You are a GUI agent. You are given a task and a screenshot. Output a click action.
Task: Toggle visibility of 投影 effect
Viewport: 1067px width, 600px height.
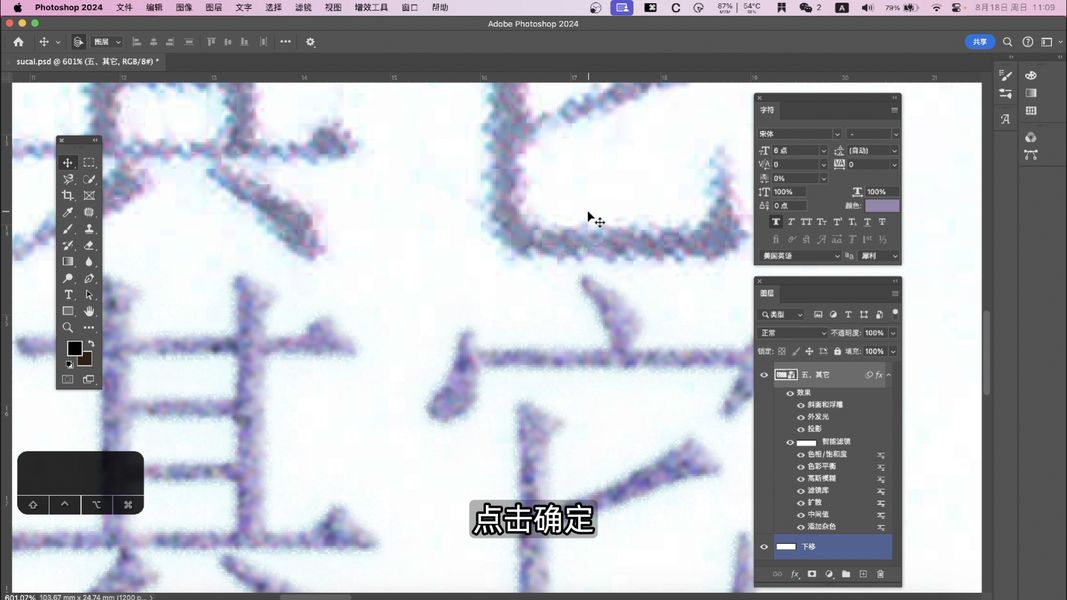coord(801,429)
